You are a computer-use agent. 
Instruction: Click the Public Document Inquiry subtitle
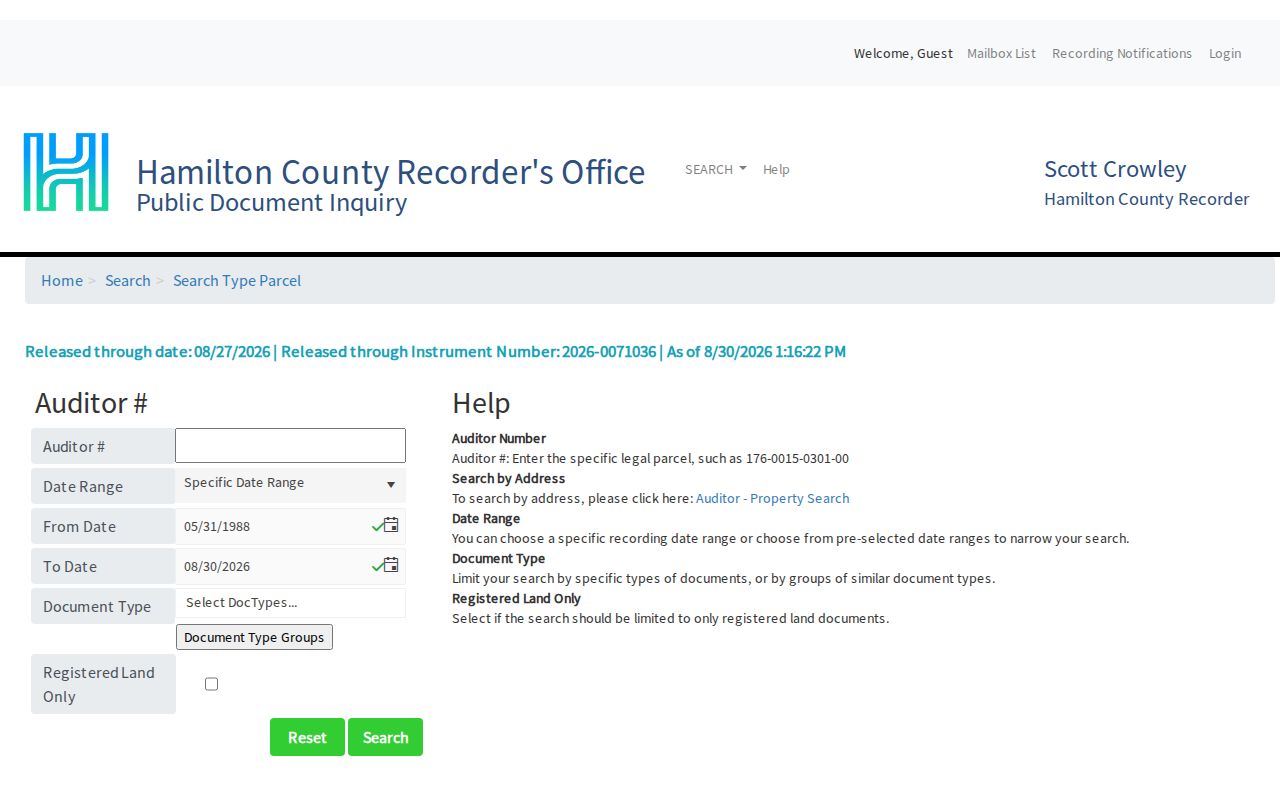point(272,203)
